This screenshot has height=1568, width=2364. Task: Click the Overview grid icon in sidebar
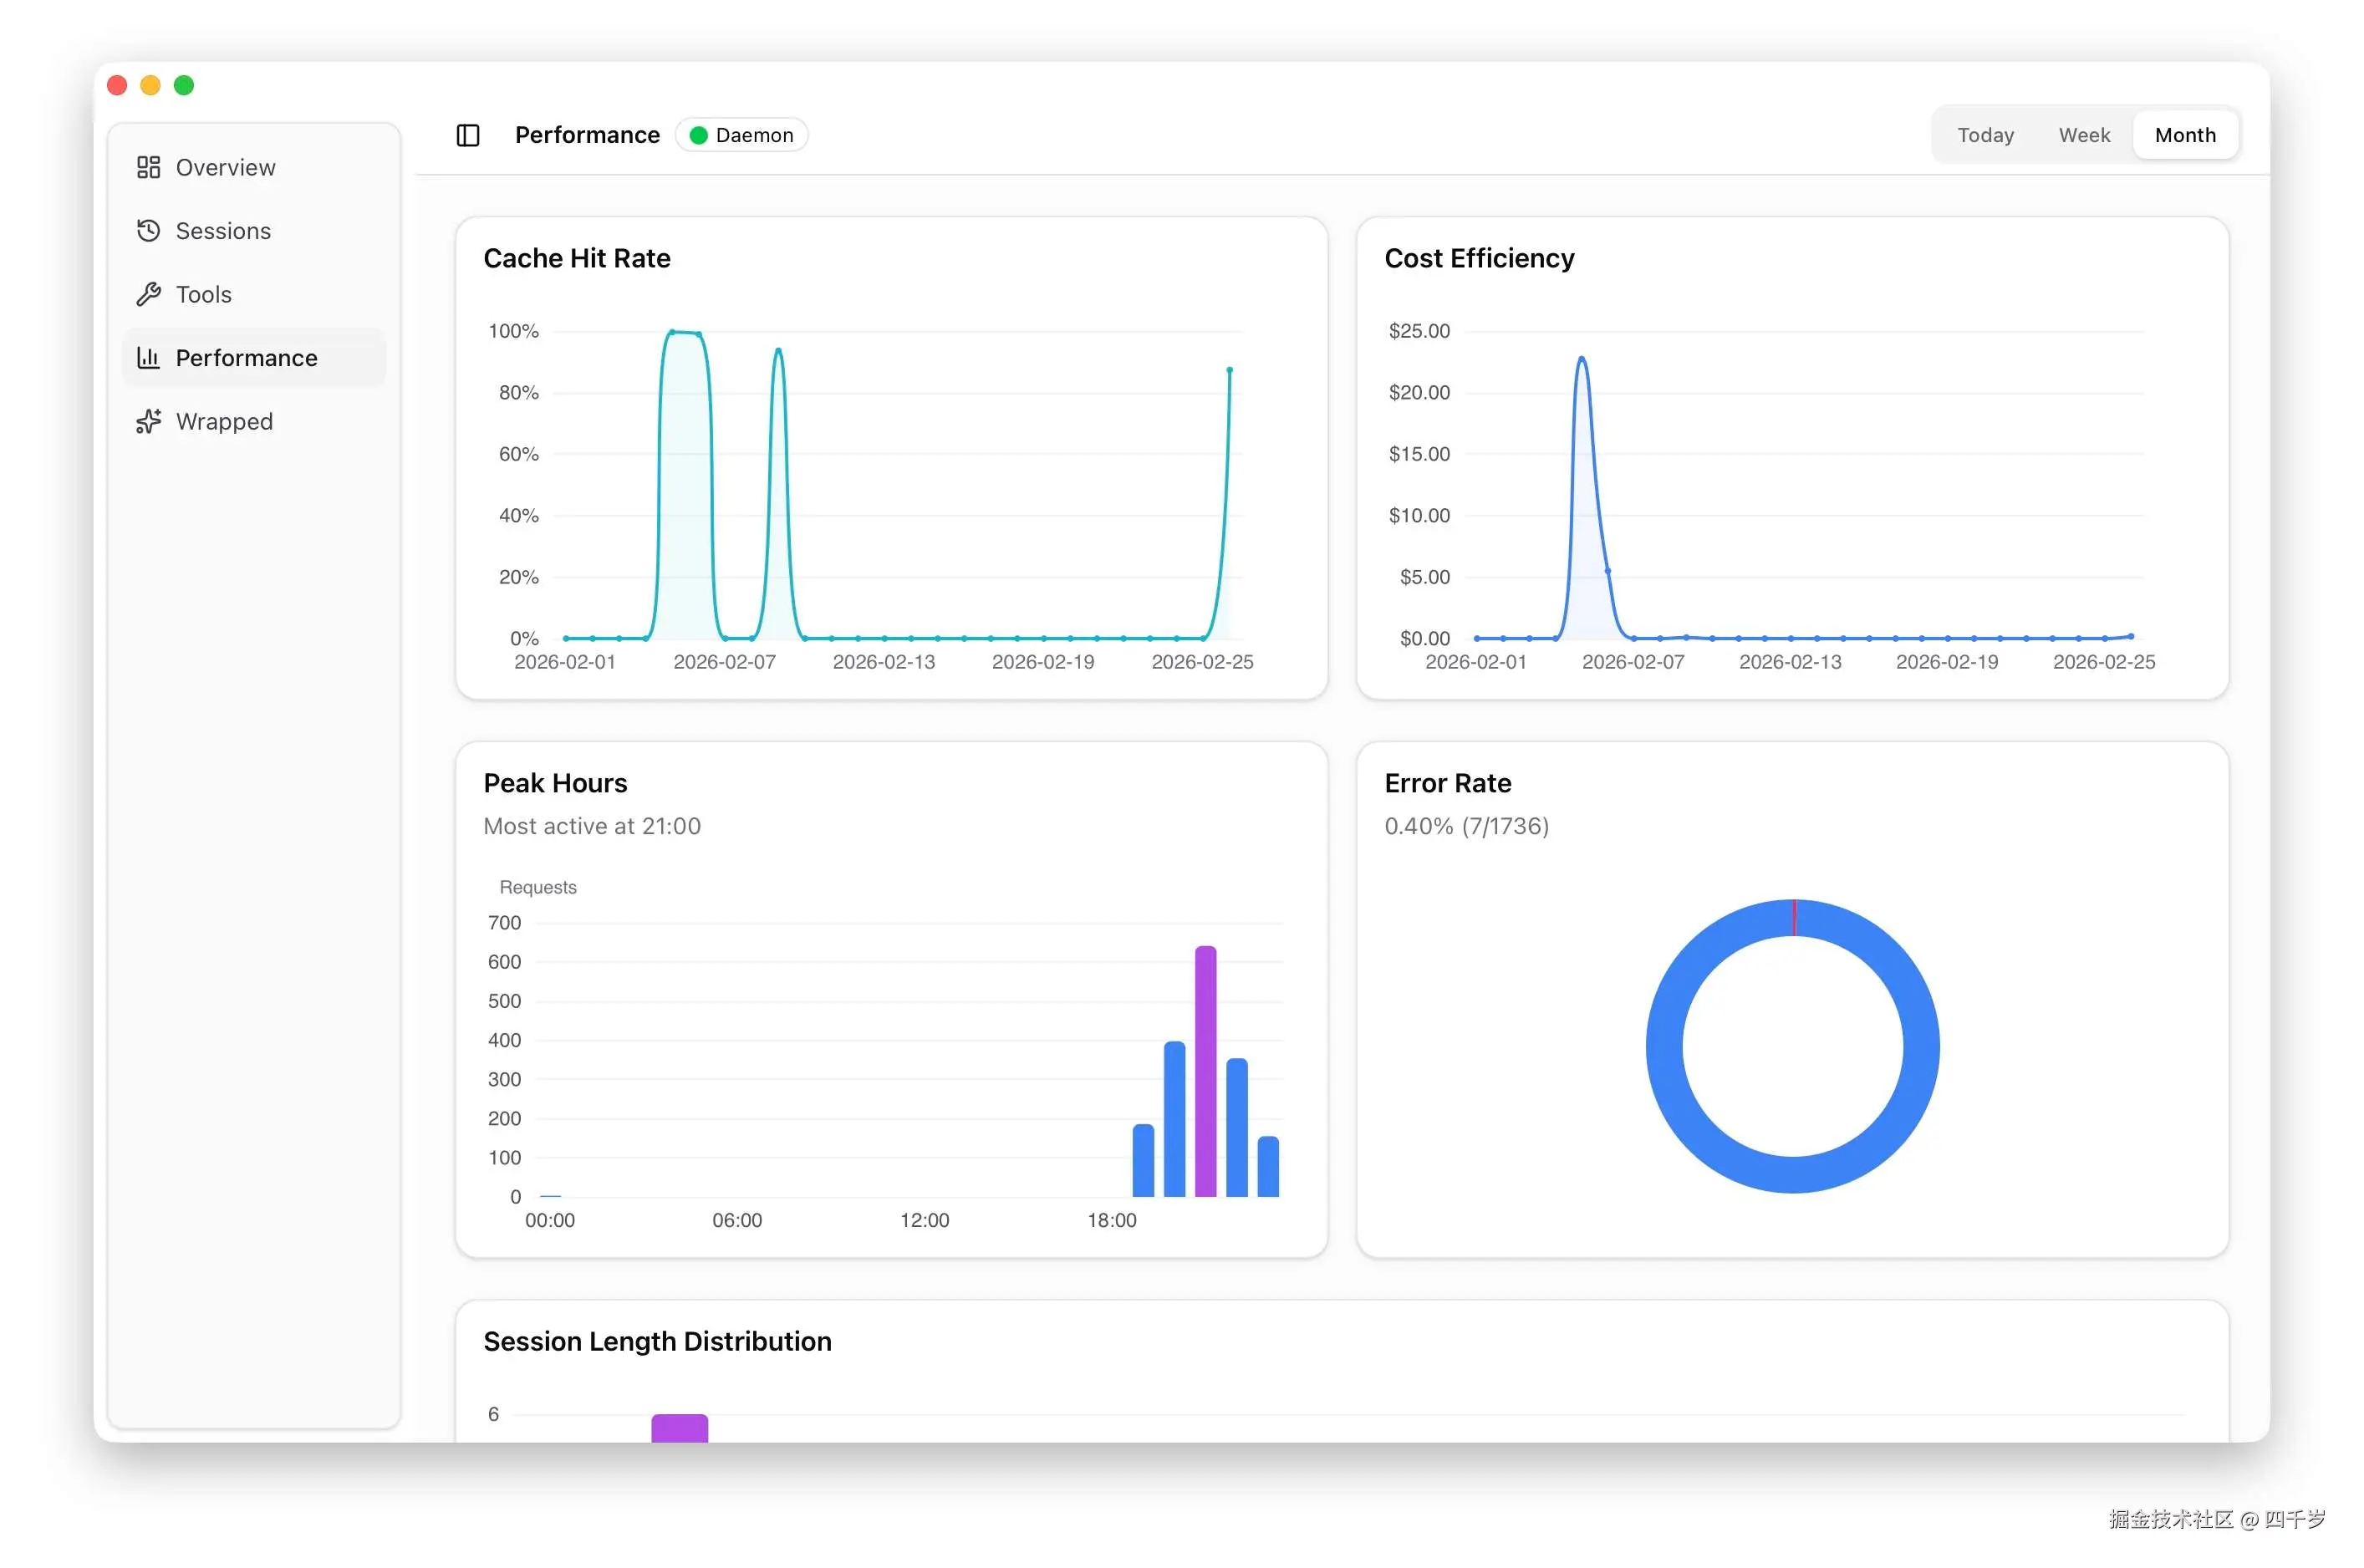pyautogui.click(x=148, y=167)
